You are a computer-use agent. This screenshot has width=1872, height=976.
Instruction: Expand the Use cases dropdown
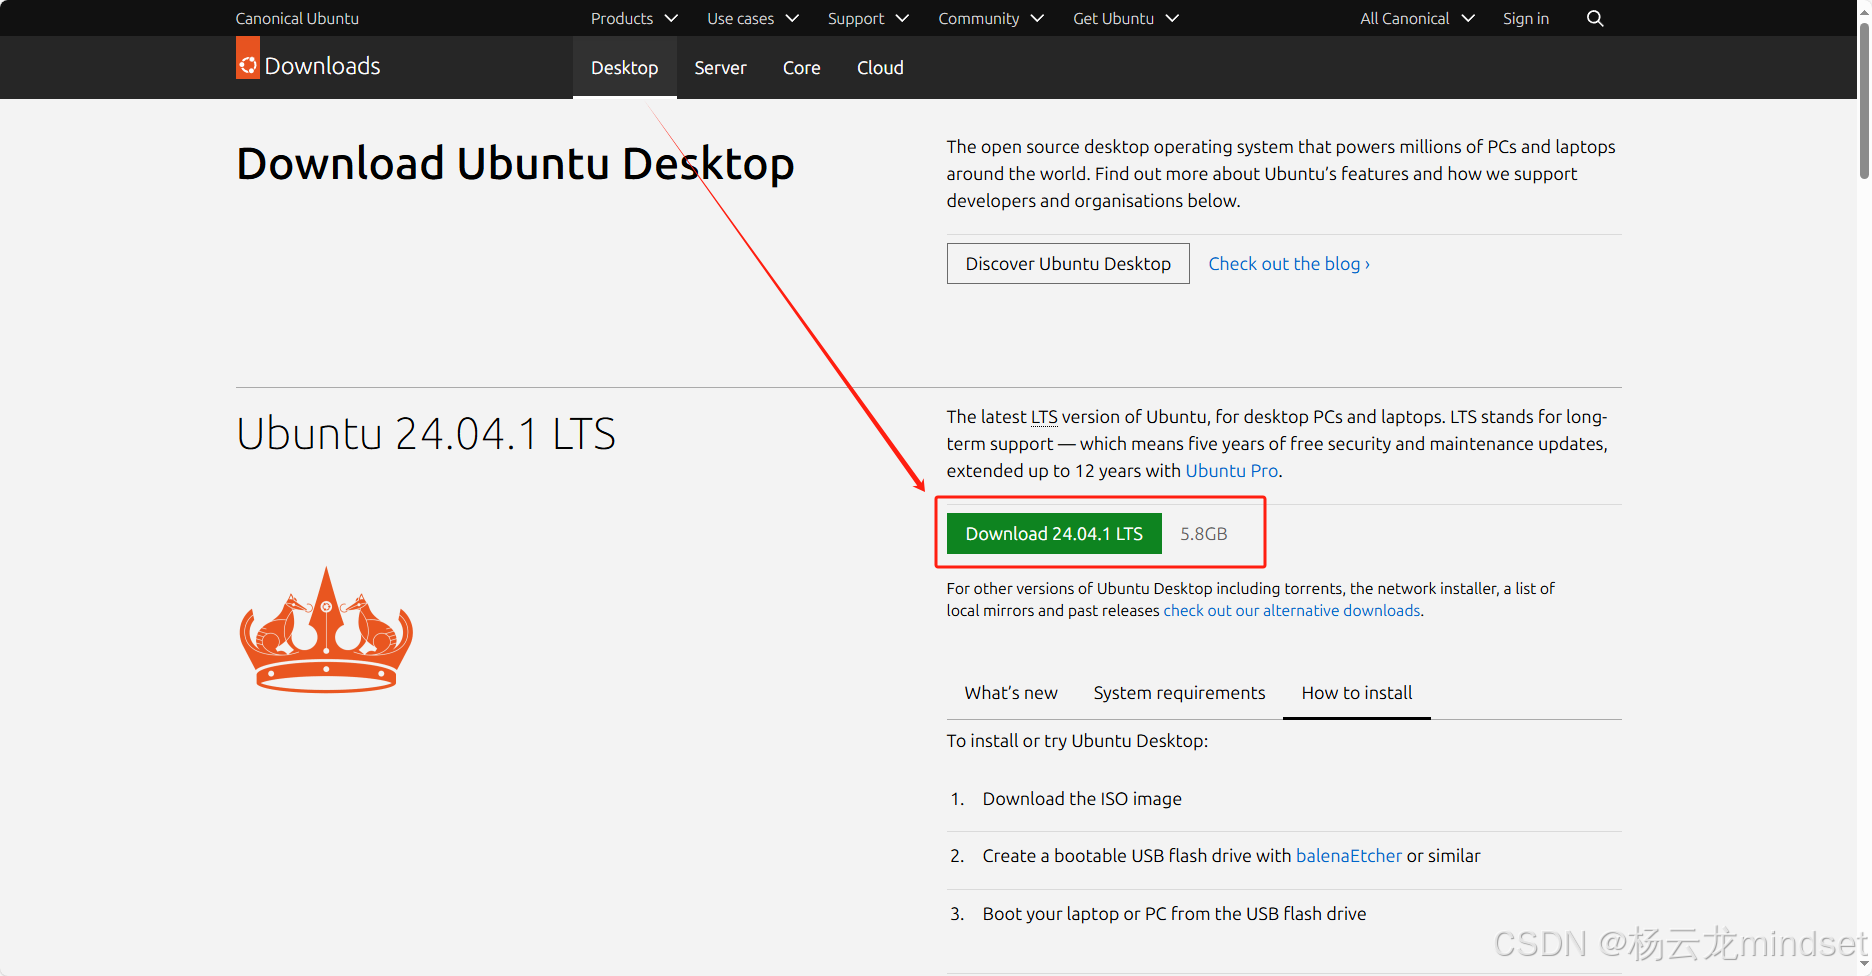740,18
